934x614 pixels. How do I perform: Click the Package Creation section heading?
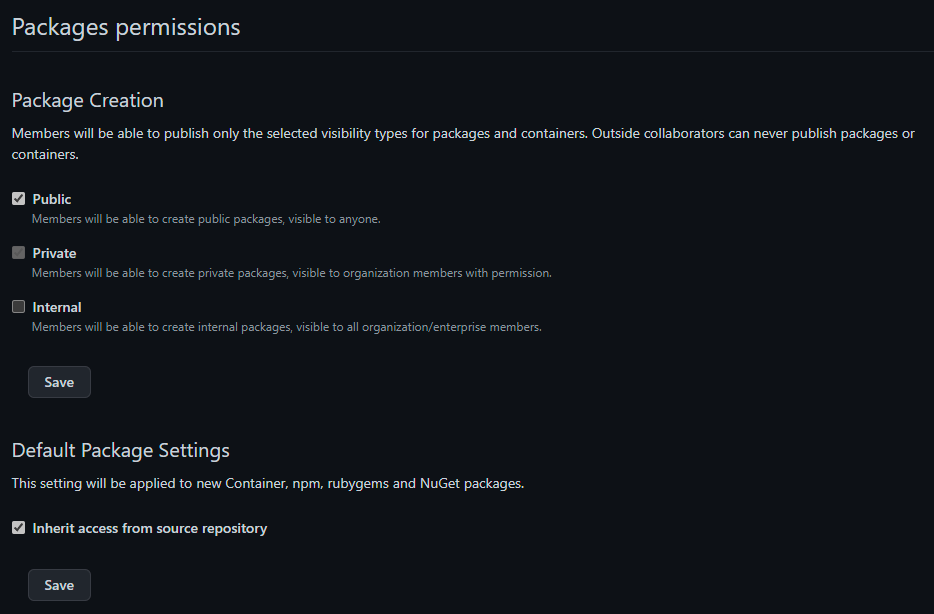87,100
